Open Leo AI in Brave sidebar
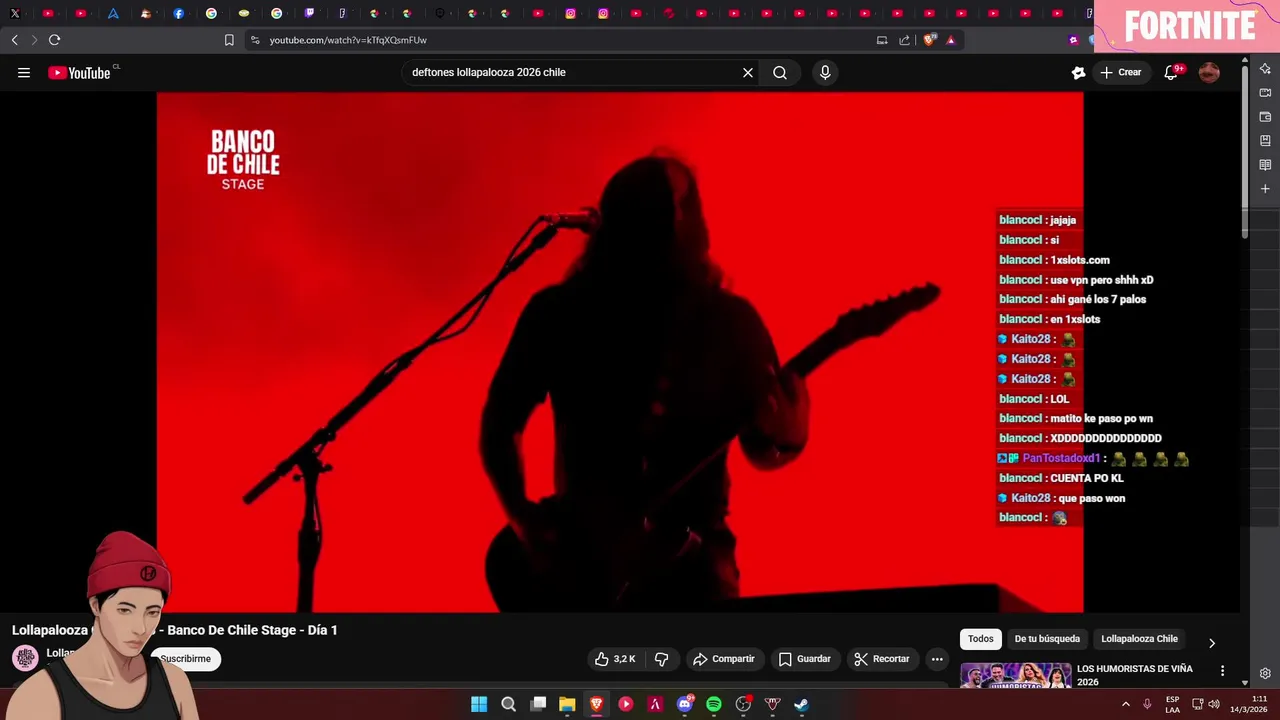Image resolution: width=1280 pixels, height=720 pixels. [x=1265, y=69]
